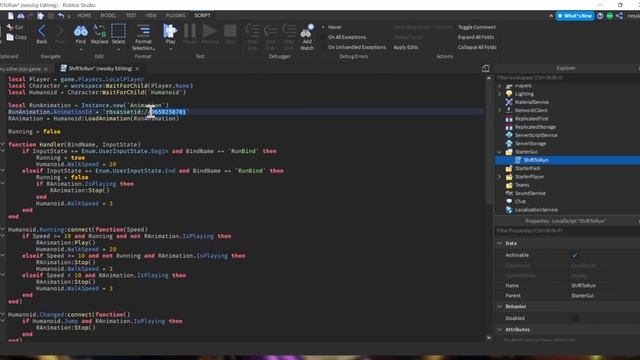The image size is (640, 360).
Task: Click the pop-out script window icon
Action: coord(485,68)
